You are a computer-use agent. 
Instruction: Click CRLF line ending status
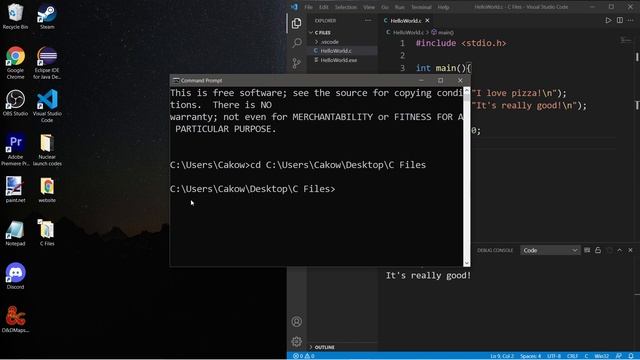coord(572,356)
